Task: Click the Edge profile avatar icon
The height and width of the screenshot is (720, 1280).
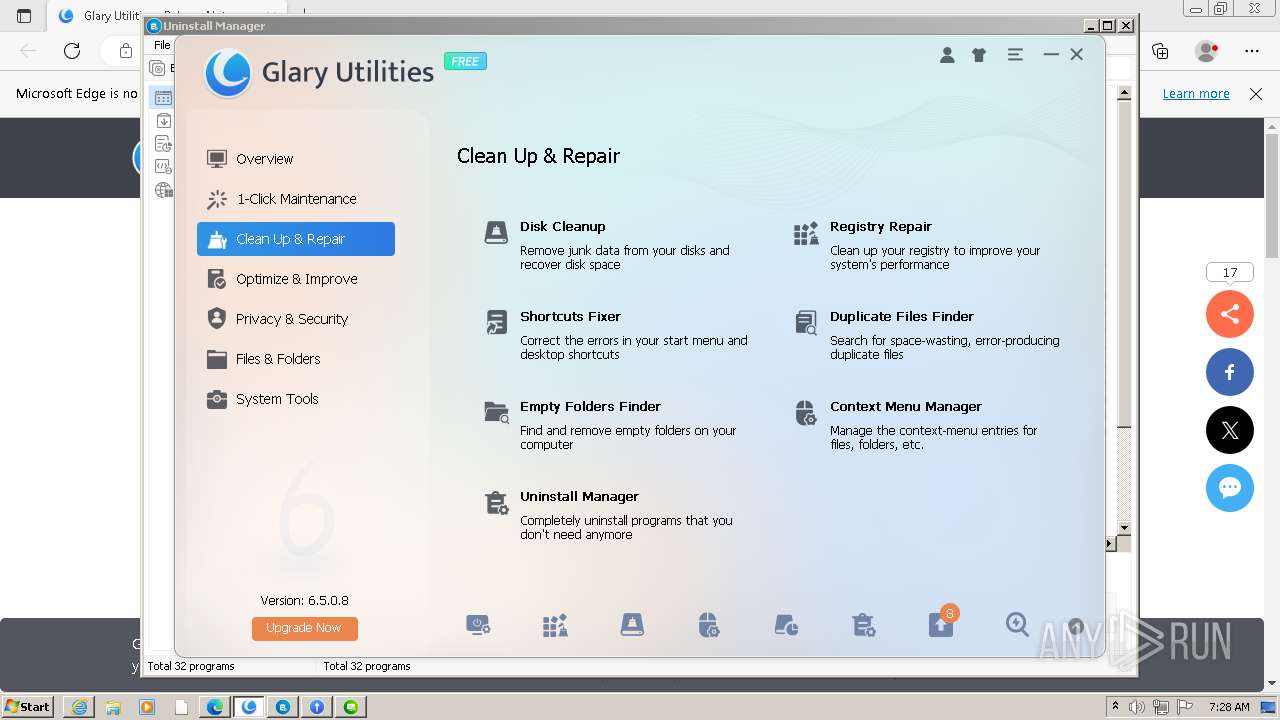Action: point(1206,51)
